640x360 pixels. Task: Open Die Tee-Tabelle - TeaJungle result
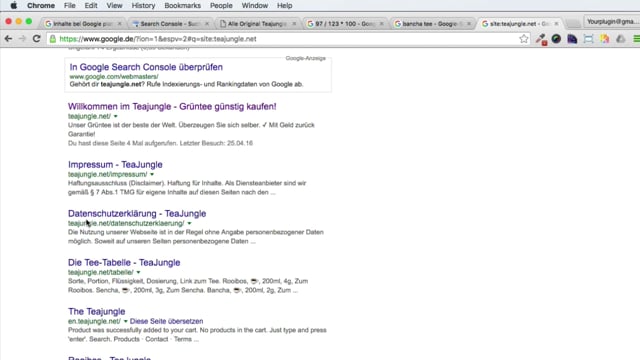[124, 262]
